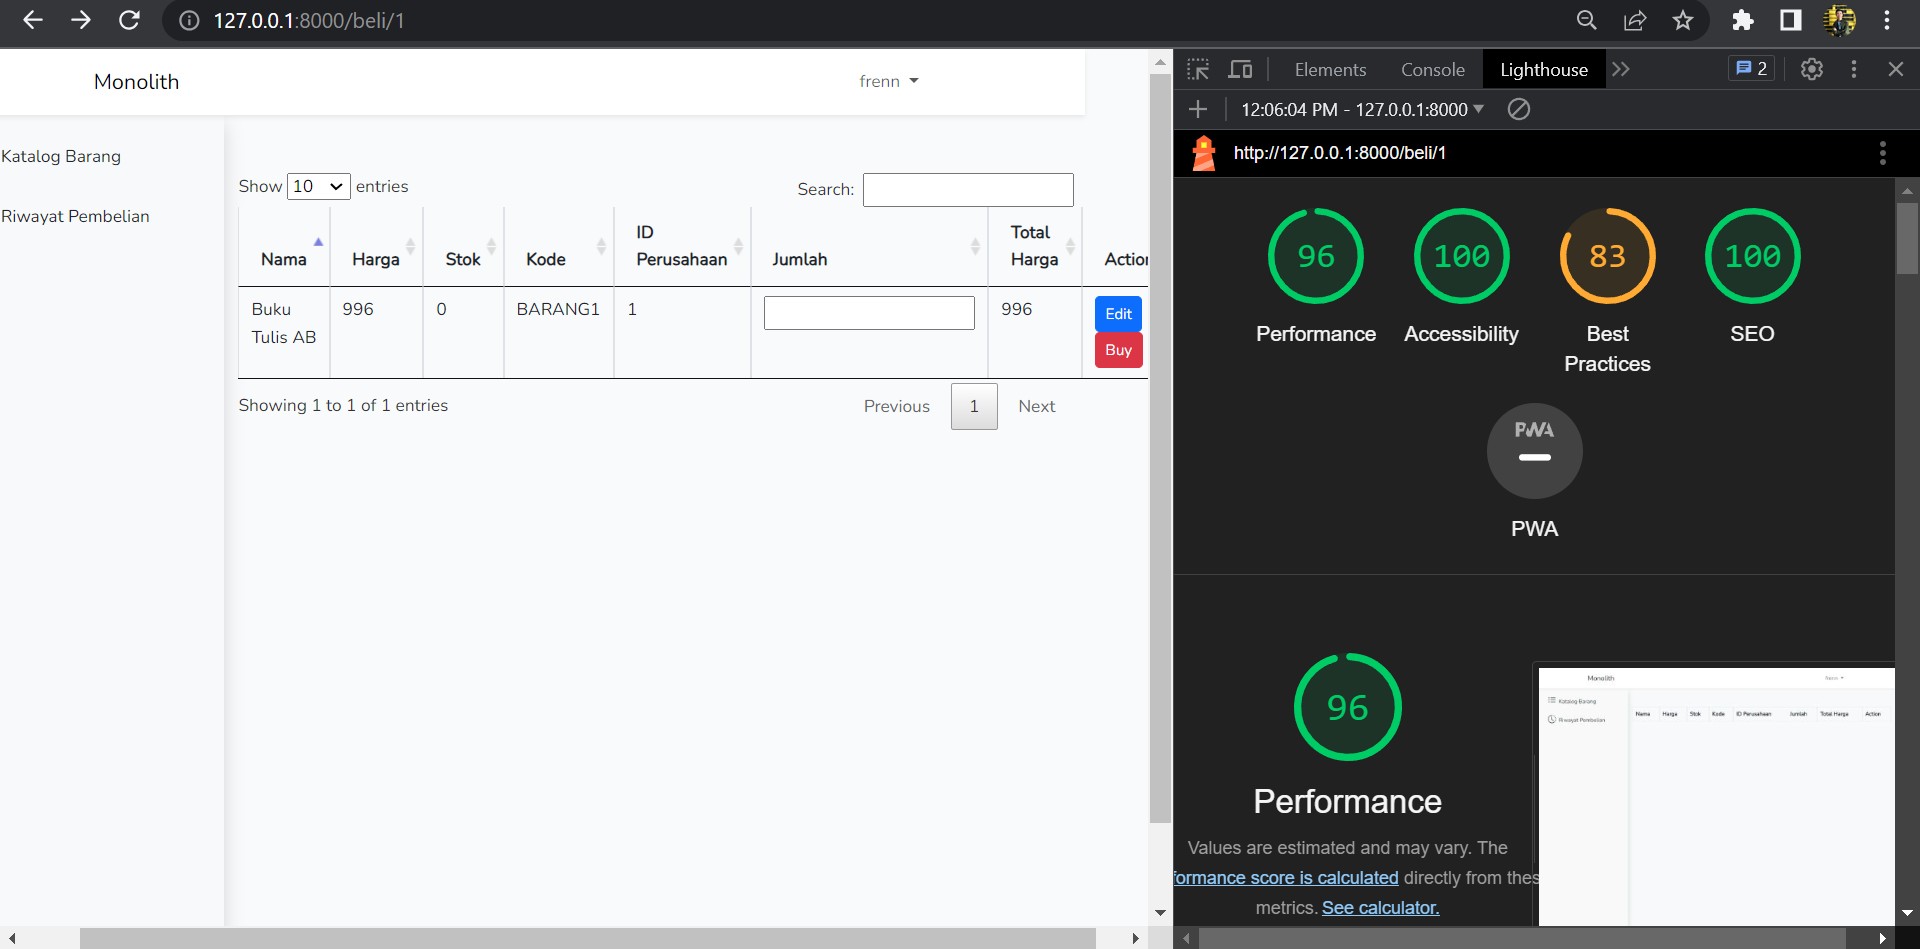This screenshot has width=1920, height=949.
Task: Open Lighthouse report tools three-dot menu
Action: [x=1883, y=153]
